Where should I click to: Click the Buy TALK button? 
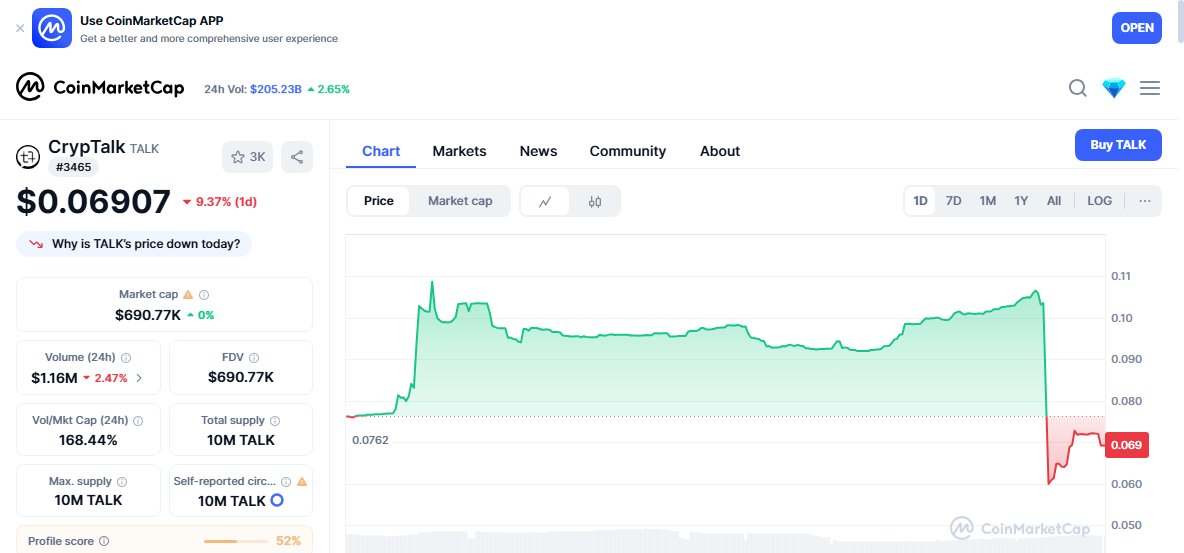[x=1118, y=145]
